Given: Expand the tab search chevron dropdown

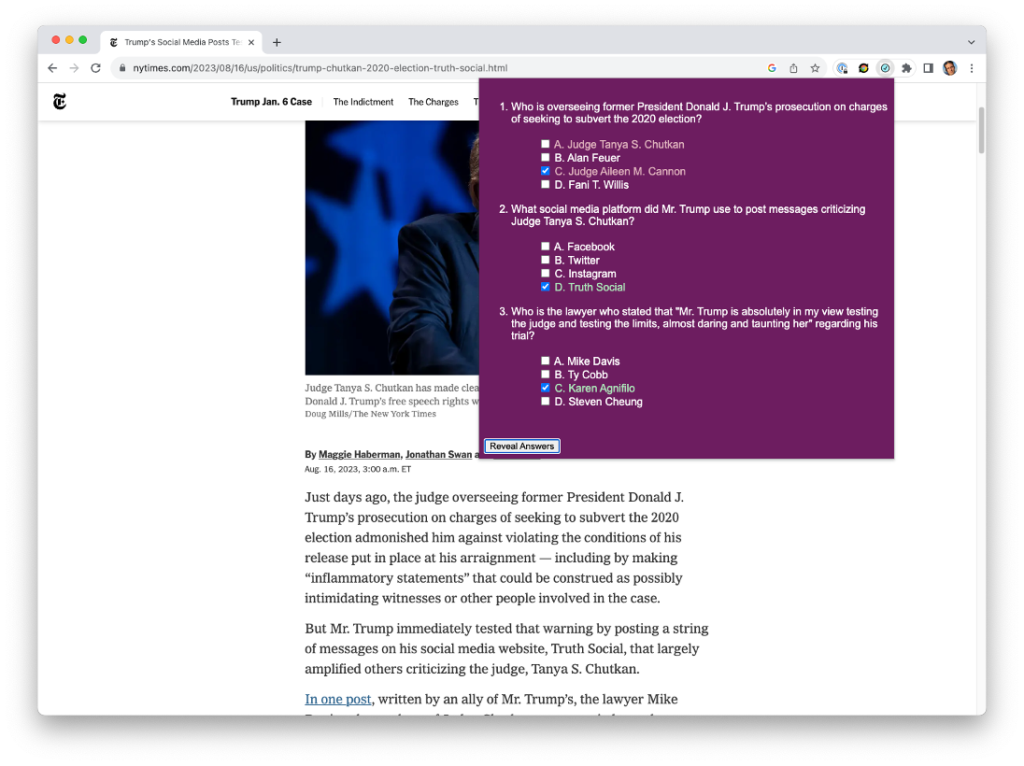Looking at the screenshot, I should pos(971,42).
